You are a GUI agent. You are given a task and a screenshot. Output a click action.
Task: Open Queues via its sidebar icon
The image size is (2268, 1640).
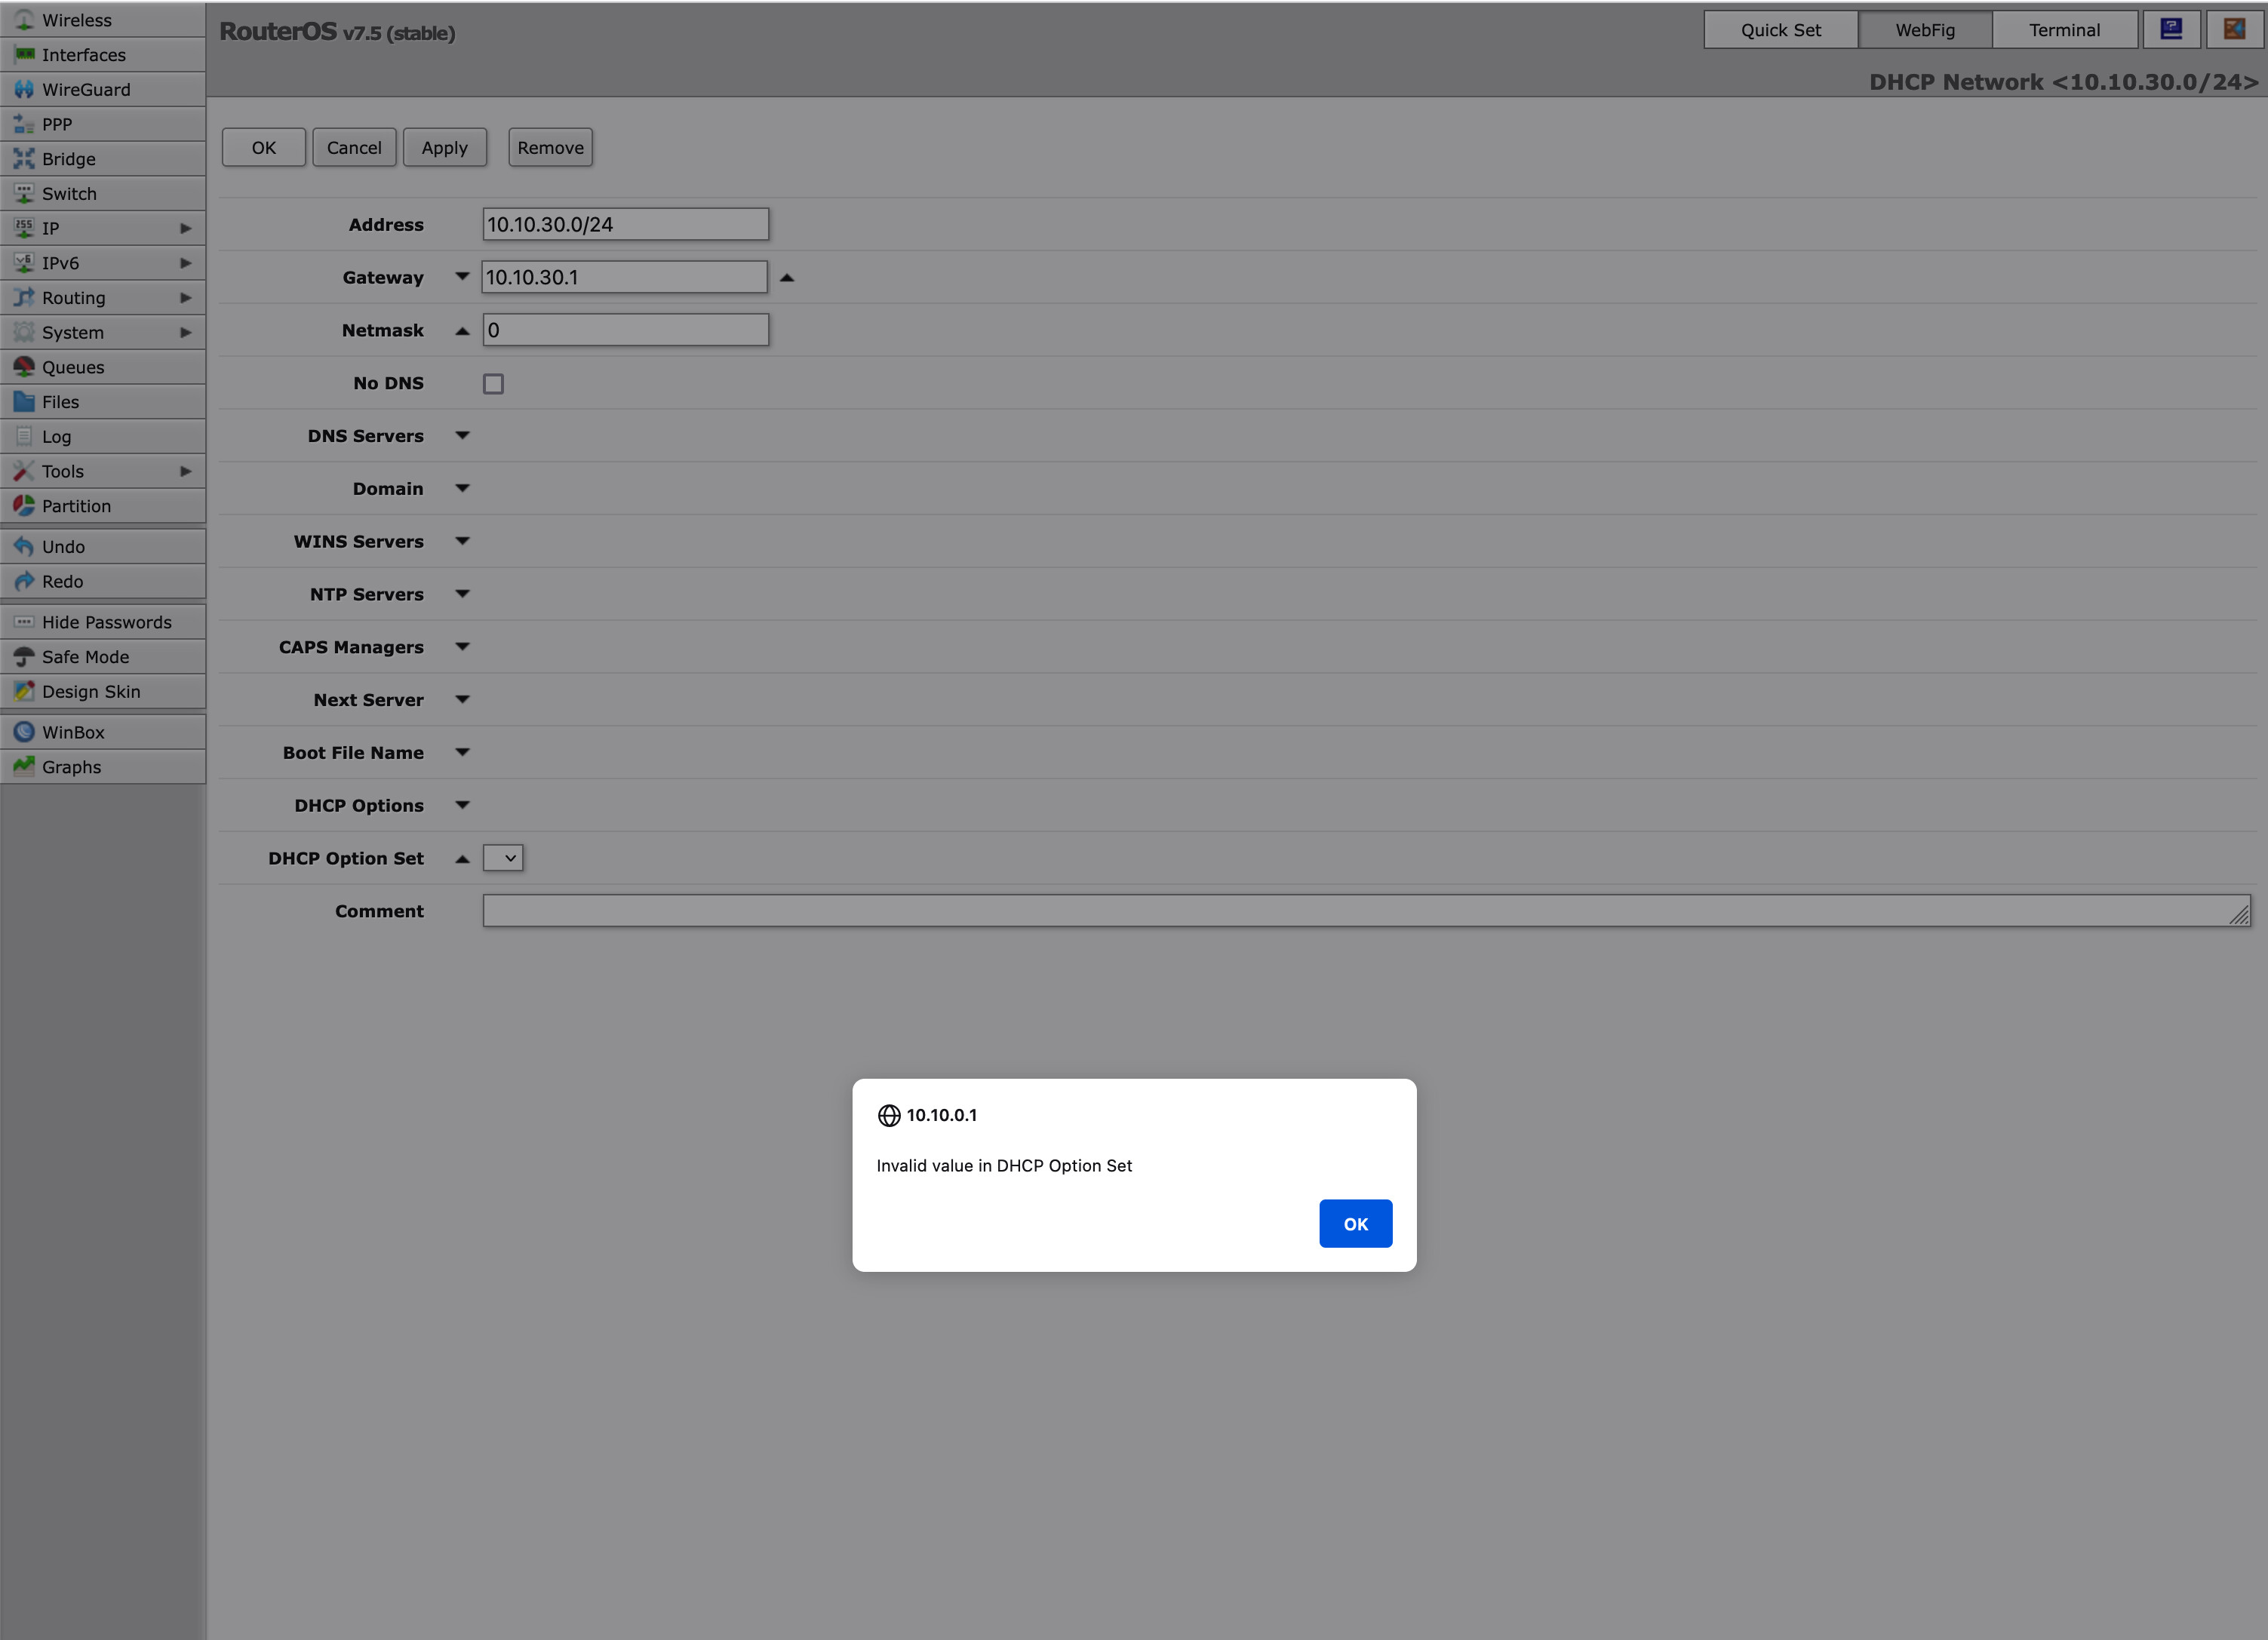click(24, 367)
